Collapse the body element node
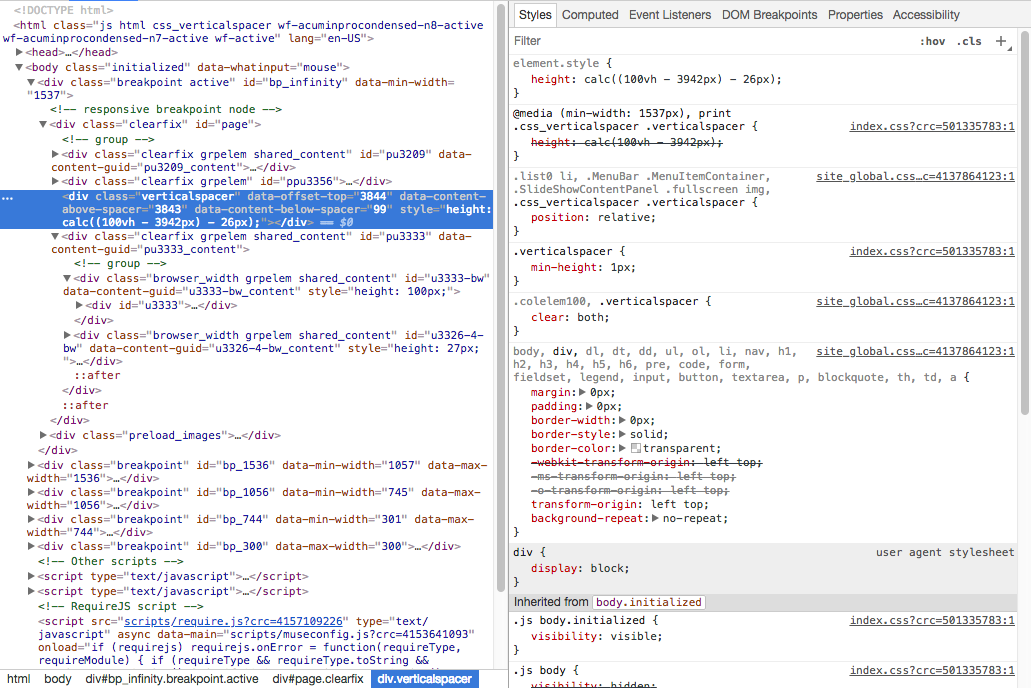1031x688 pixels. point(19,67)
